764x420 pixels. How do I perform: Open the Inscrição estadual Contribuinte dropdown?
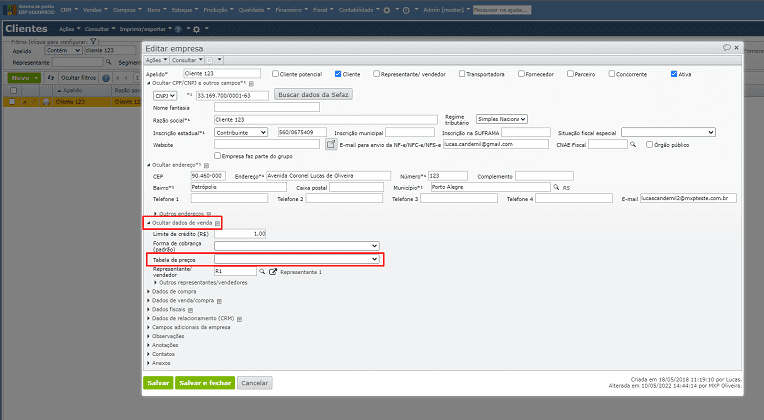241,133
